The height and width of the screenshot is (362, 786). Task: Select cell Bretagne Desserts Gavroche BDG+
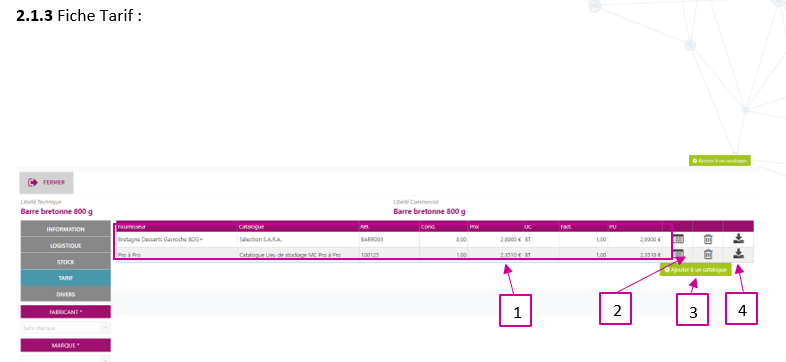(x=160, y=240)
